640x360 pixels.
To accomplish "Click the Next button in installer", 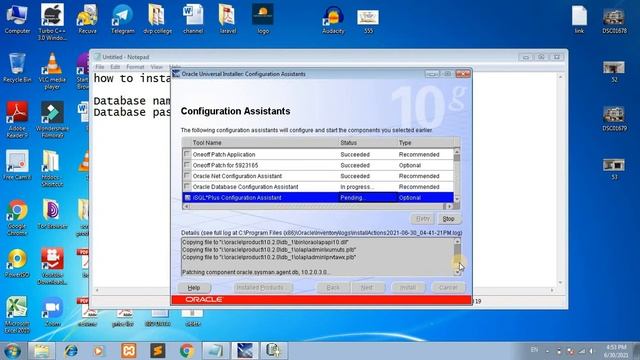I will 367,288.
